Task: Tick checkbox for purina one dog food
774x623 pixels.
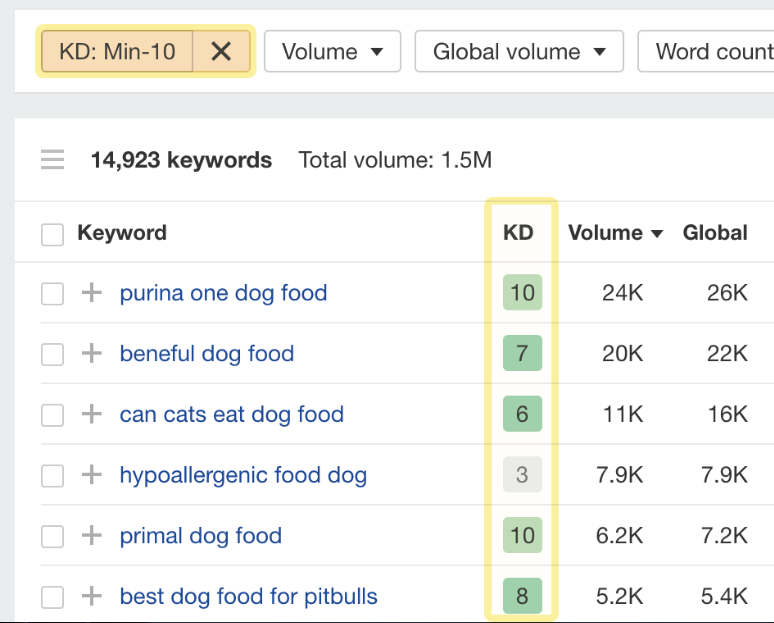Action: coord(52,294)
